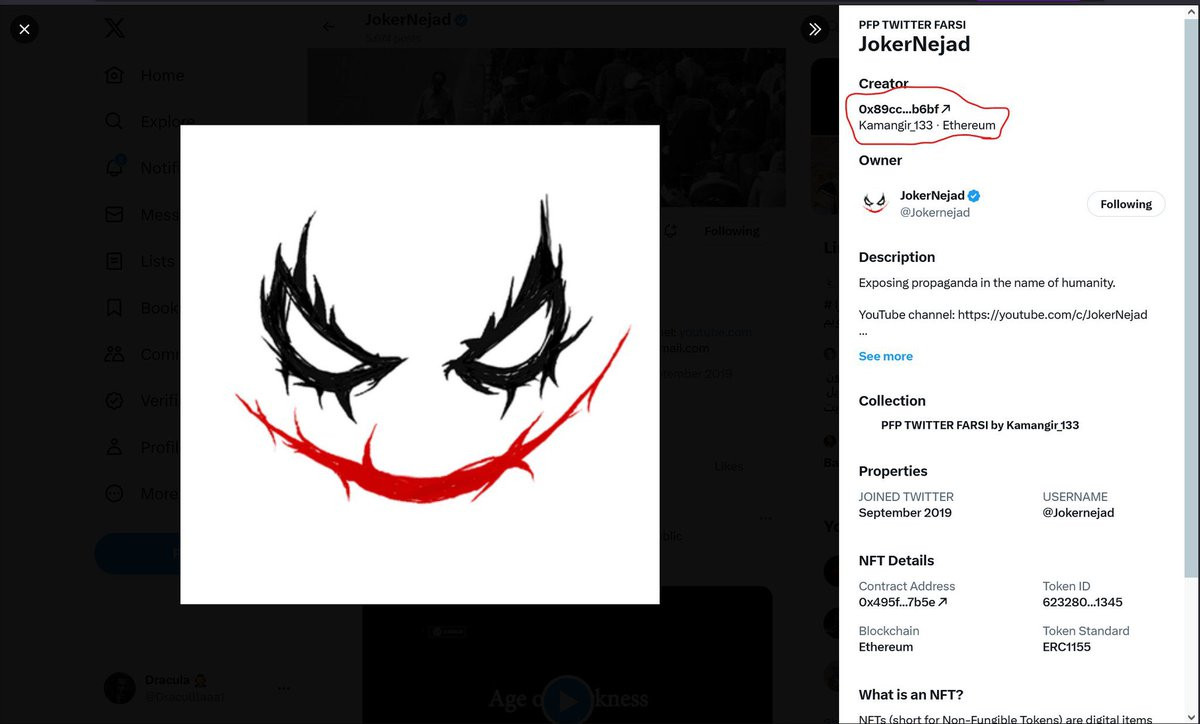Image resolution: width=1200 pixels, height=724 pixels.
Task: Open More circle icon in the sidebar
Action: pos(114,493)
